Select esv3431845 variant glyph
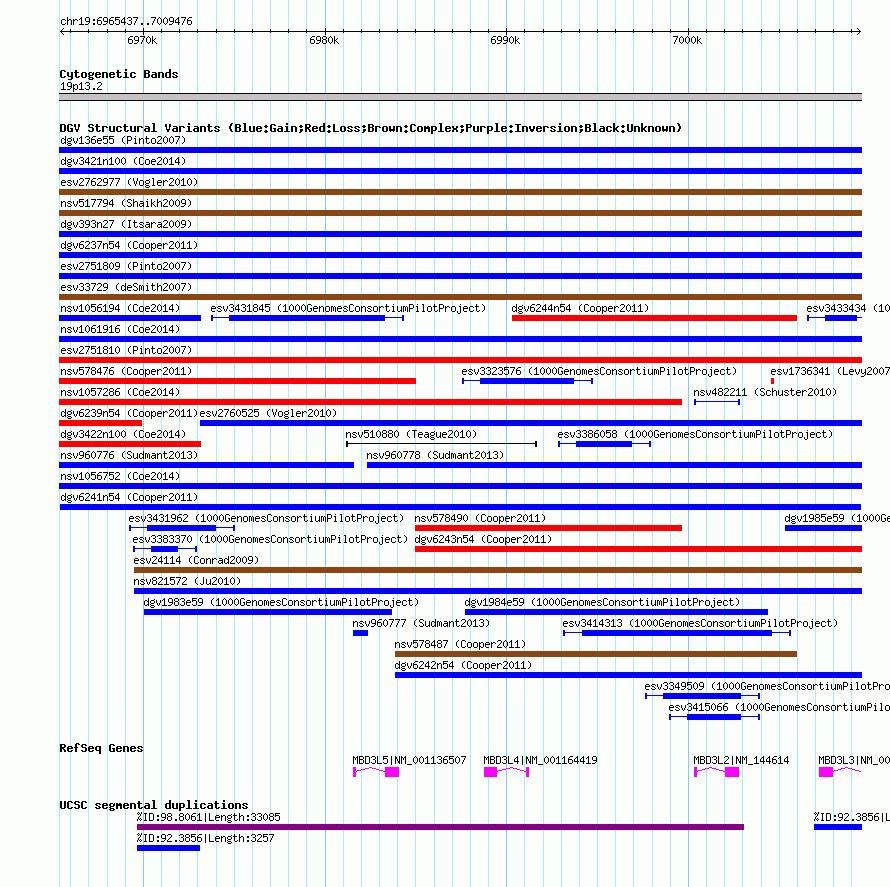Screen dimensions: 890x887 click(307, 318)
